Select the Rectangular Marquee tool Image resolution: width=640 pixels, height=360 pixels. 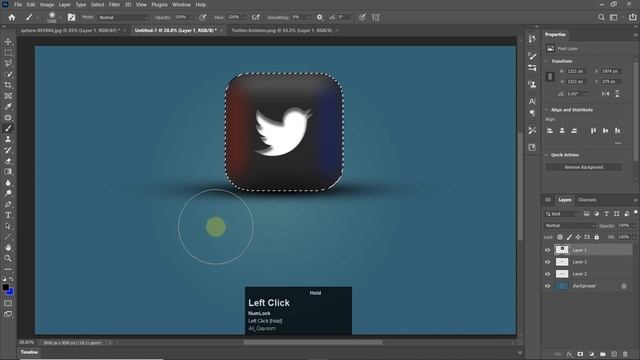coord(8,53)
